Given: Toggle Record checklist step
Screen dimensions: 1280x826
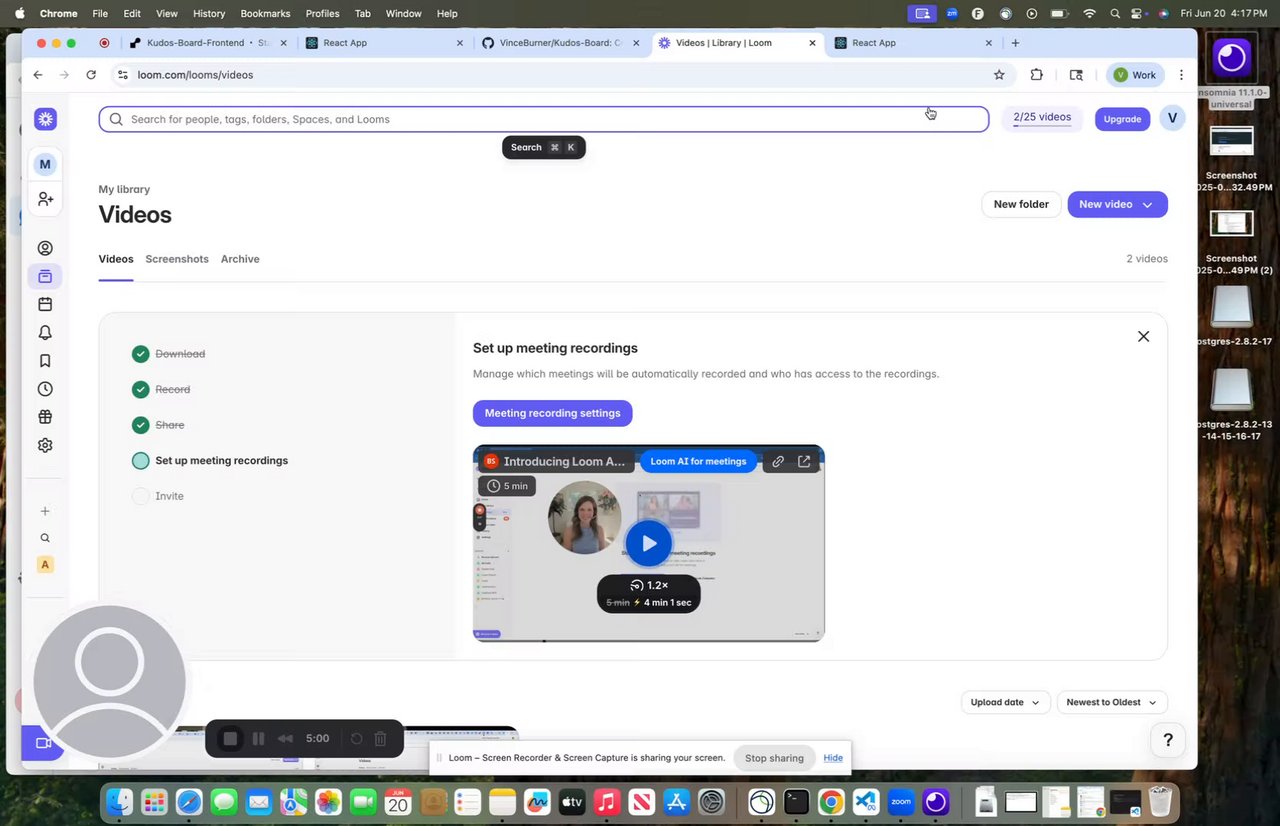Looking at the screenshot, I should click(161, 389).
